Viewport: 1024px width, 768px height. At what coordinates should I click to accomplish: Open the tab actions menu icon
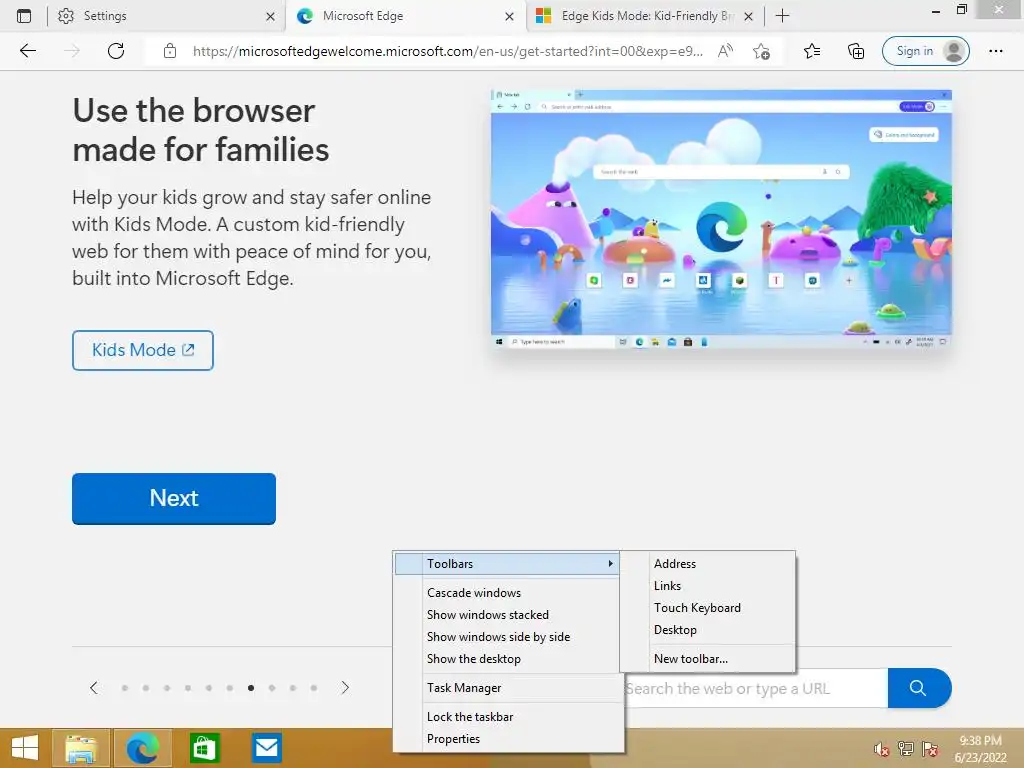[x=24, y=16]
